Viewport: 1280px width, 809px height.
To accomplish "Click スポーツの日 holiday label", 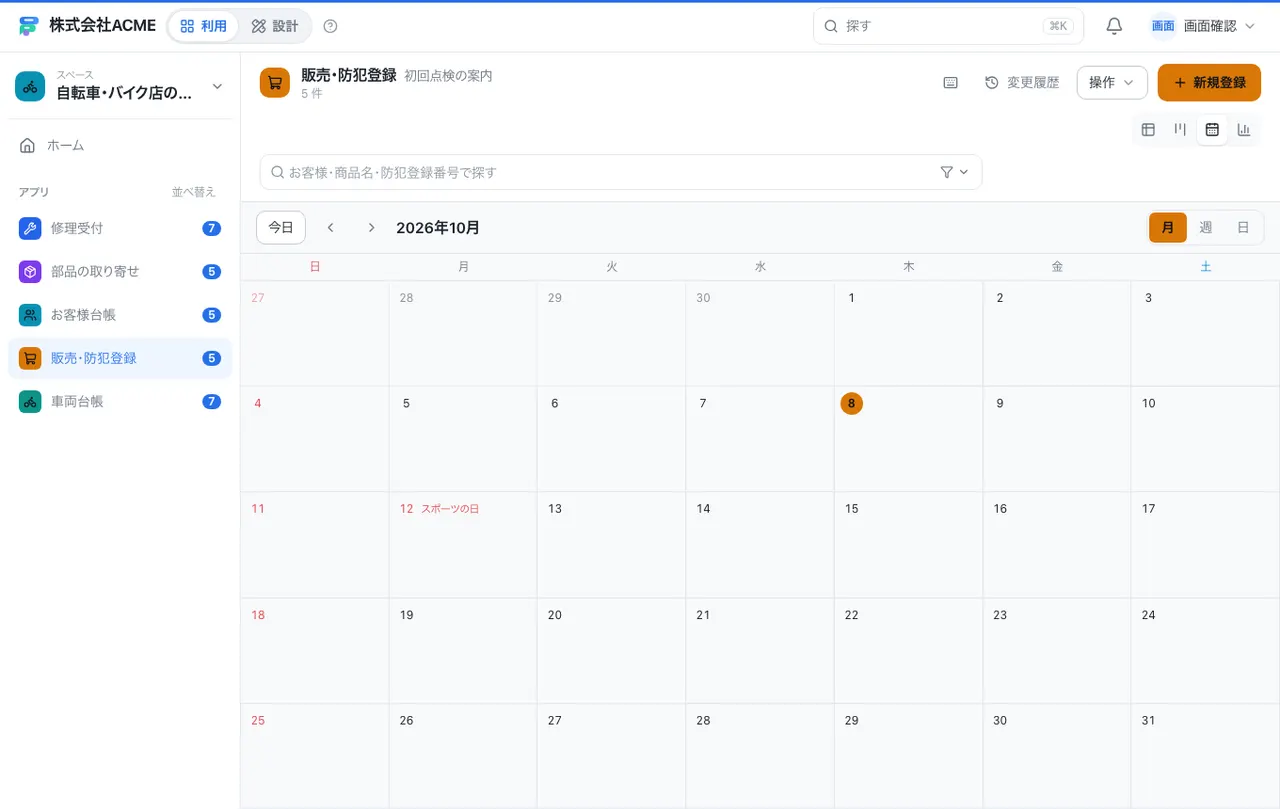I will point(450,509).
